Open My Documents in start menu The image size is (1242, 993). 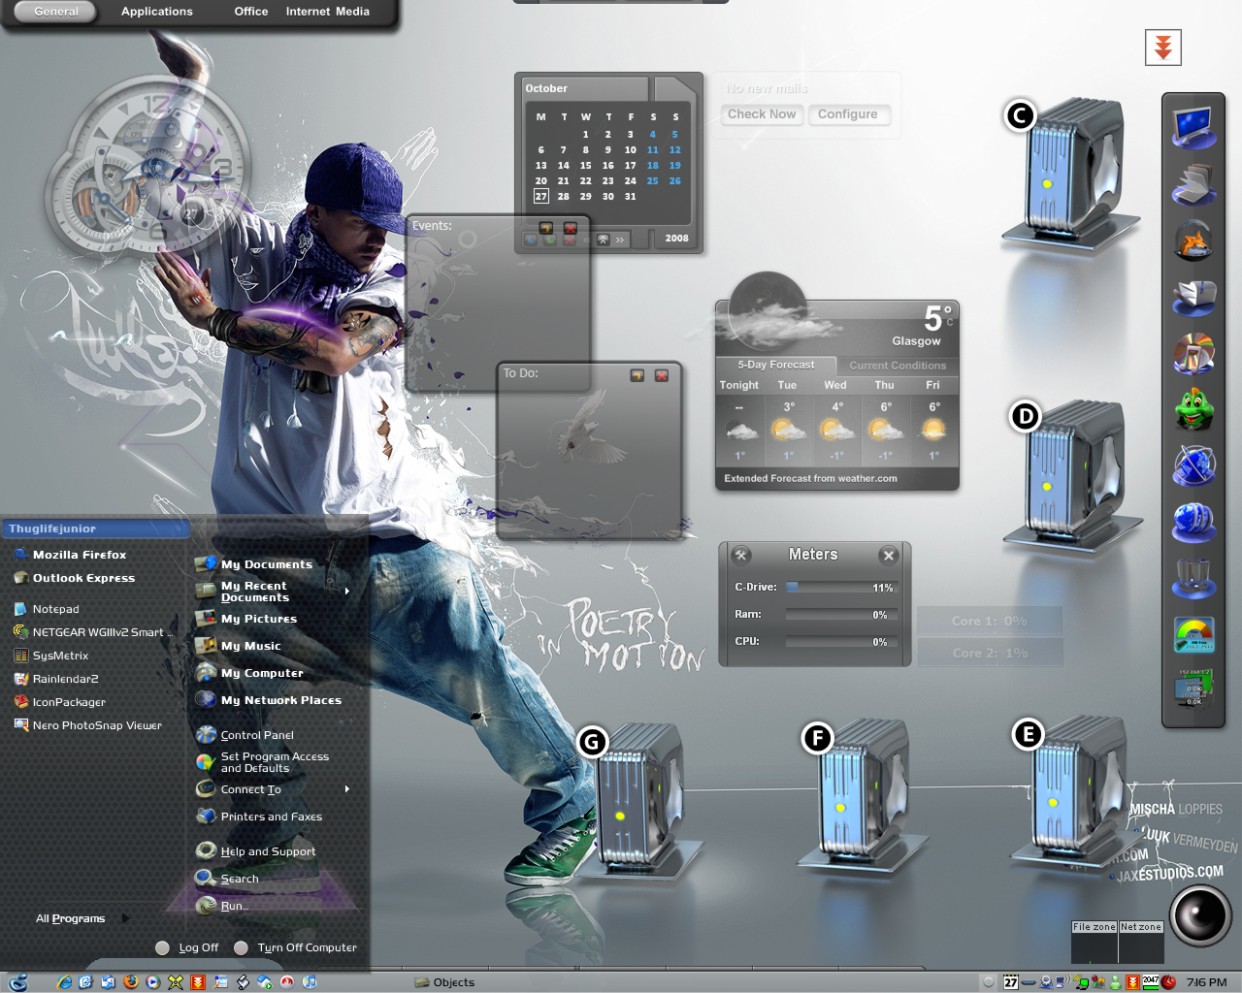[266, 564]
